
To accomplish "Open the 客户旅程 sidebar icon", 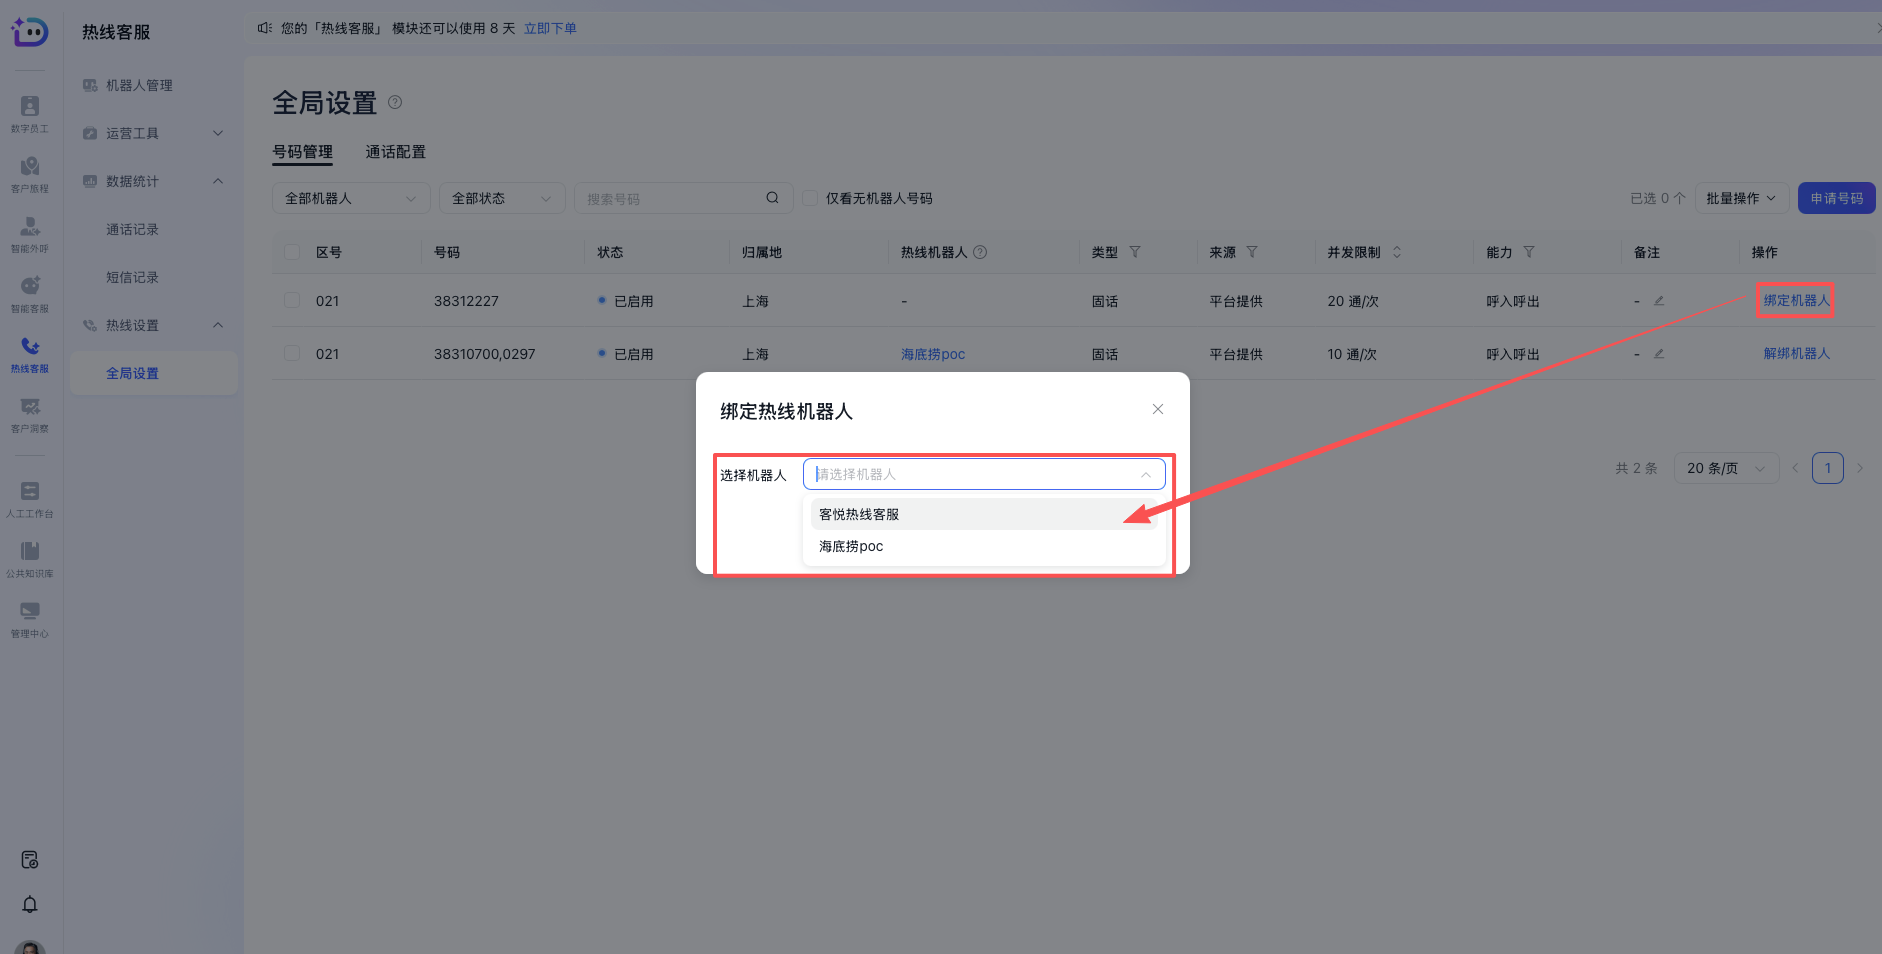I will pos(30,172).
